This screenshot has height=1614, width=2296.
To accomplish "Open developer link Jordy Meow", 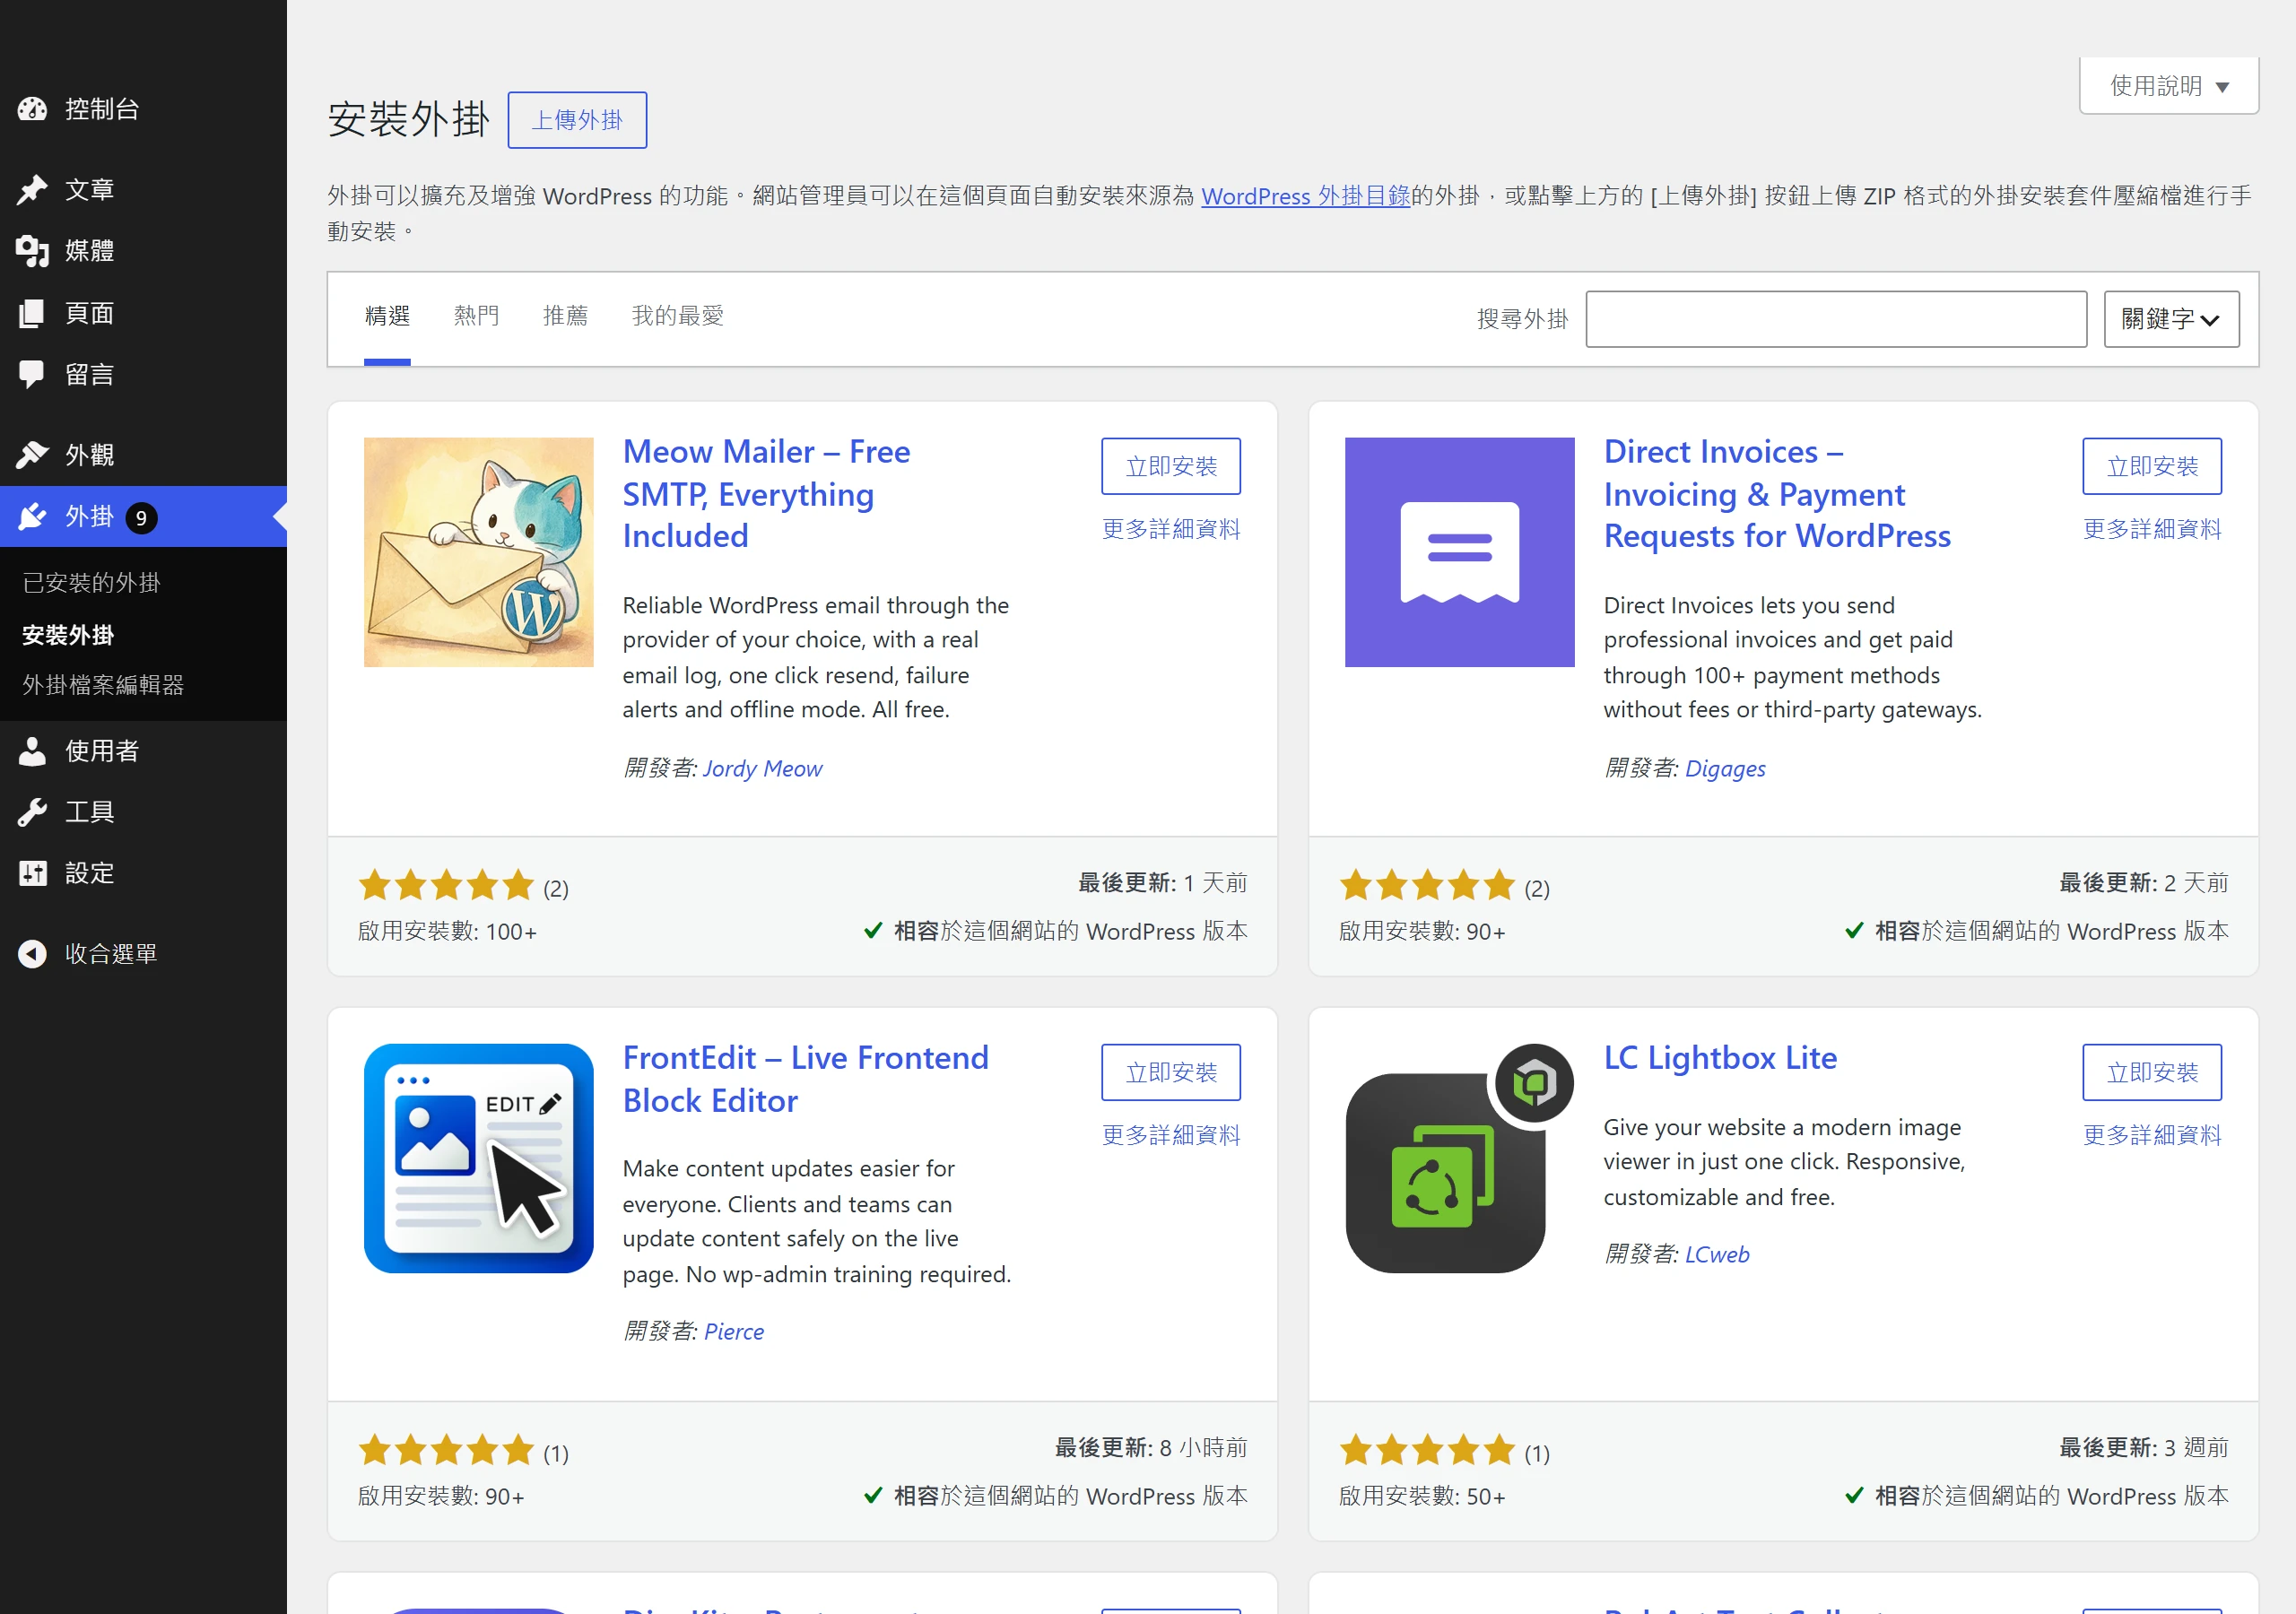I will [762, 768].
